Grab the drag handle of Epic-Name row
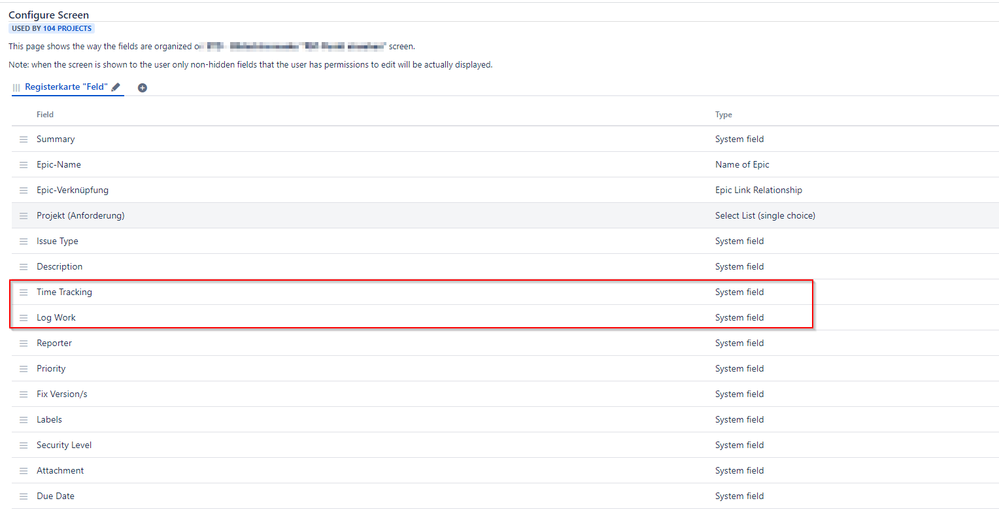This screenshot has width=999, height=513. [24, 165]
